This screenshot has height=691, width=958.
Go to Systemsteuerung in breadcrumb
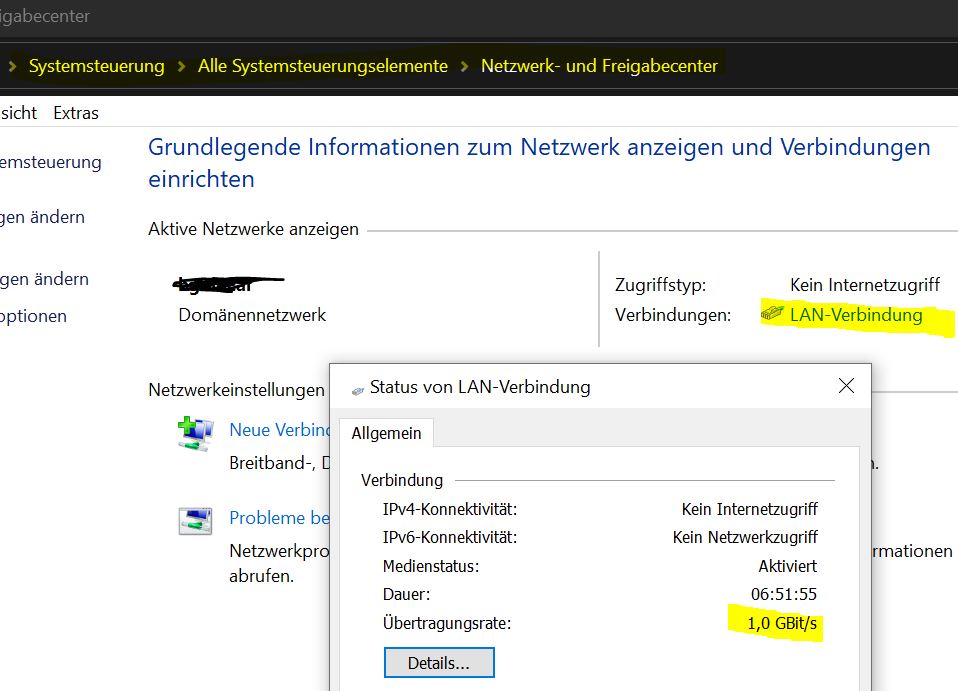pos(97,66)
